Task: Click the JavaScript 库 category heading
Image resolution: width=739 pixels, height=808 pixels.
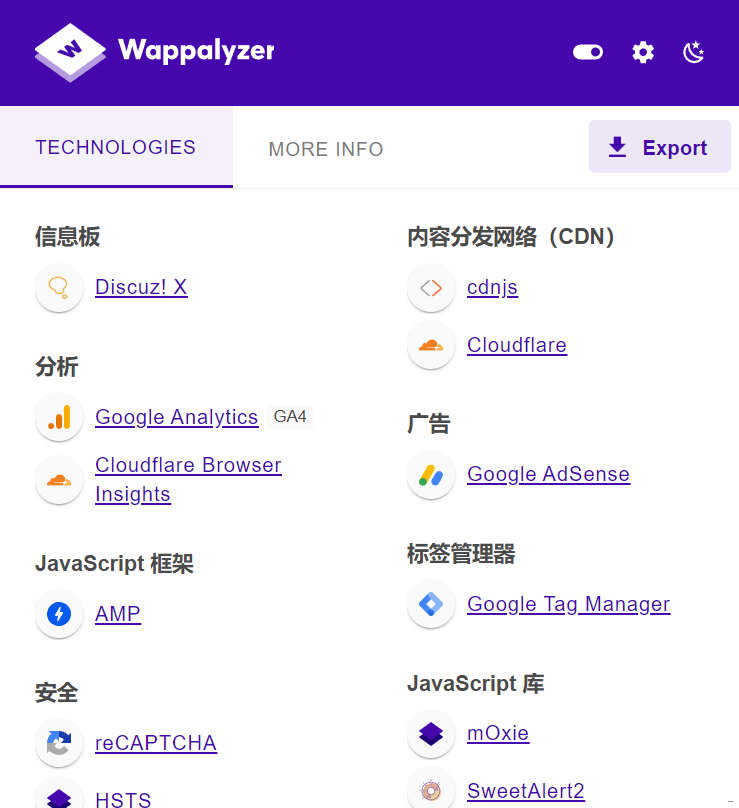Action: pos(476,683)
